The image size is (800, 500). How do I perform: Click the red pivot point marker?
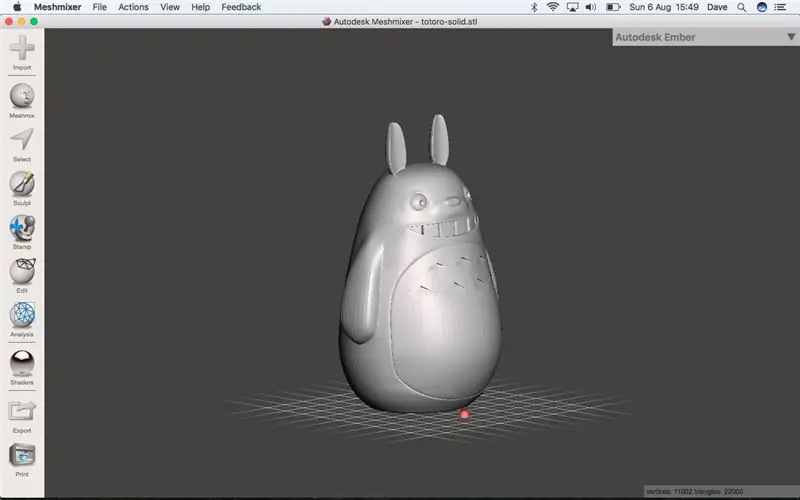pos(464,414)
